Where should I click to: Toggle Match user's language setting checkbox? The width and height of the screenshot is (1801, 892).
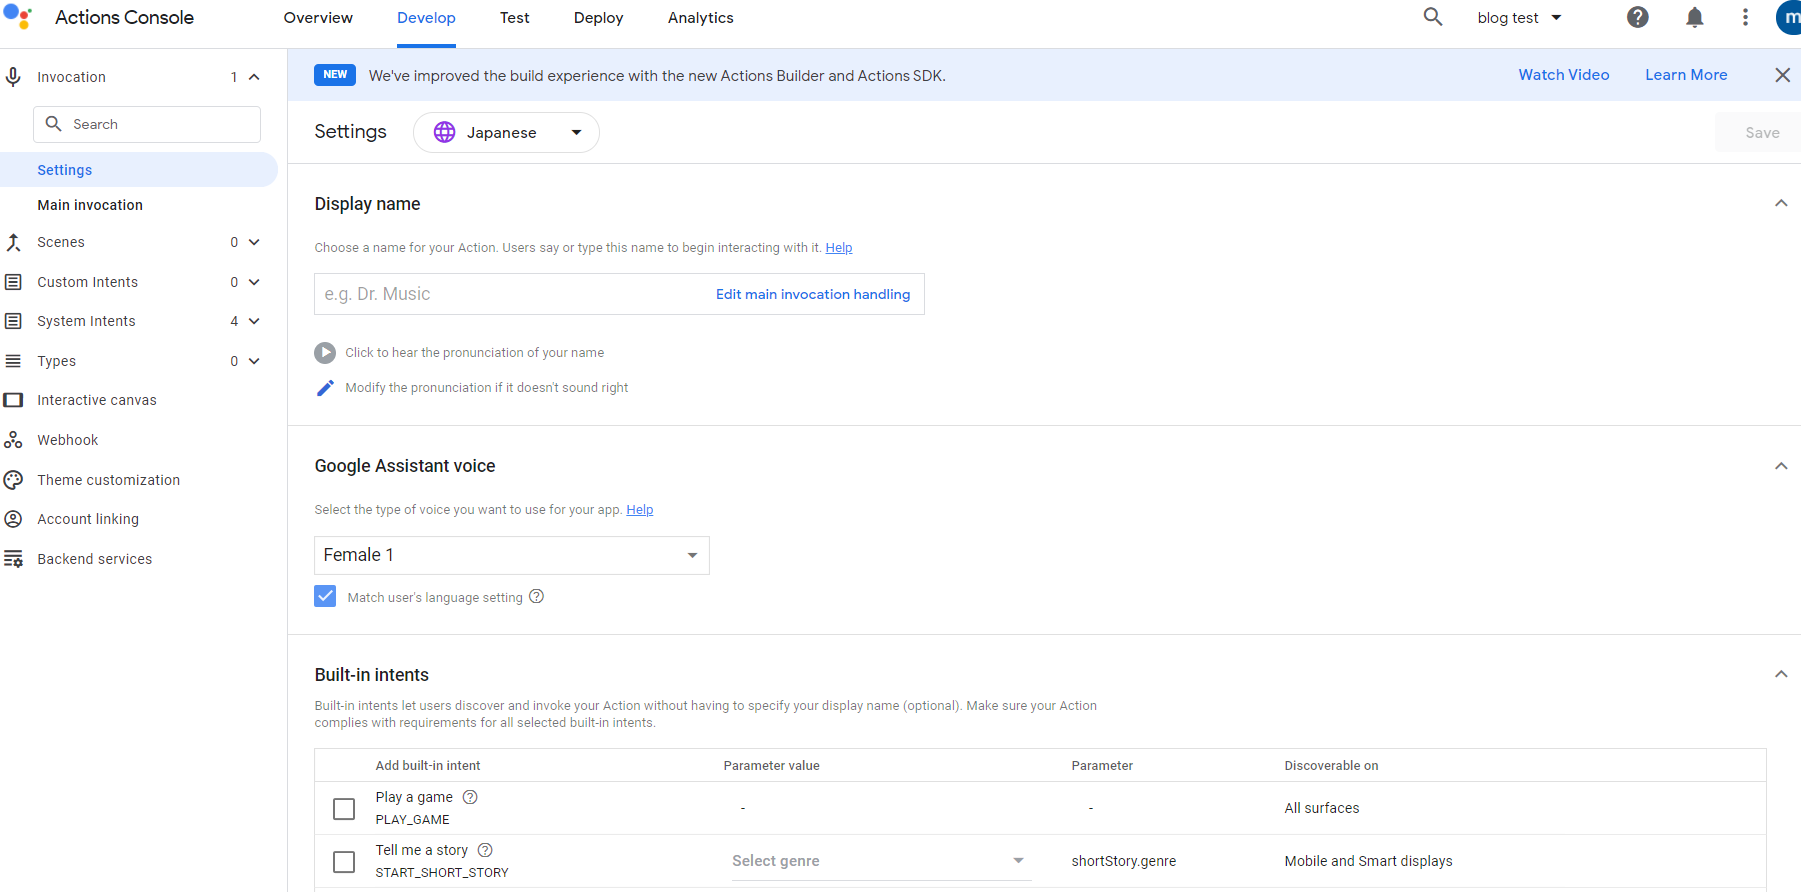[325, 596]
